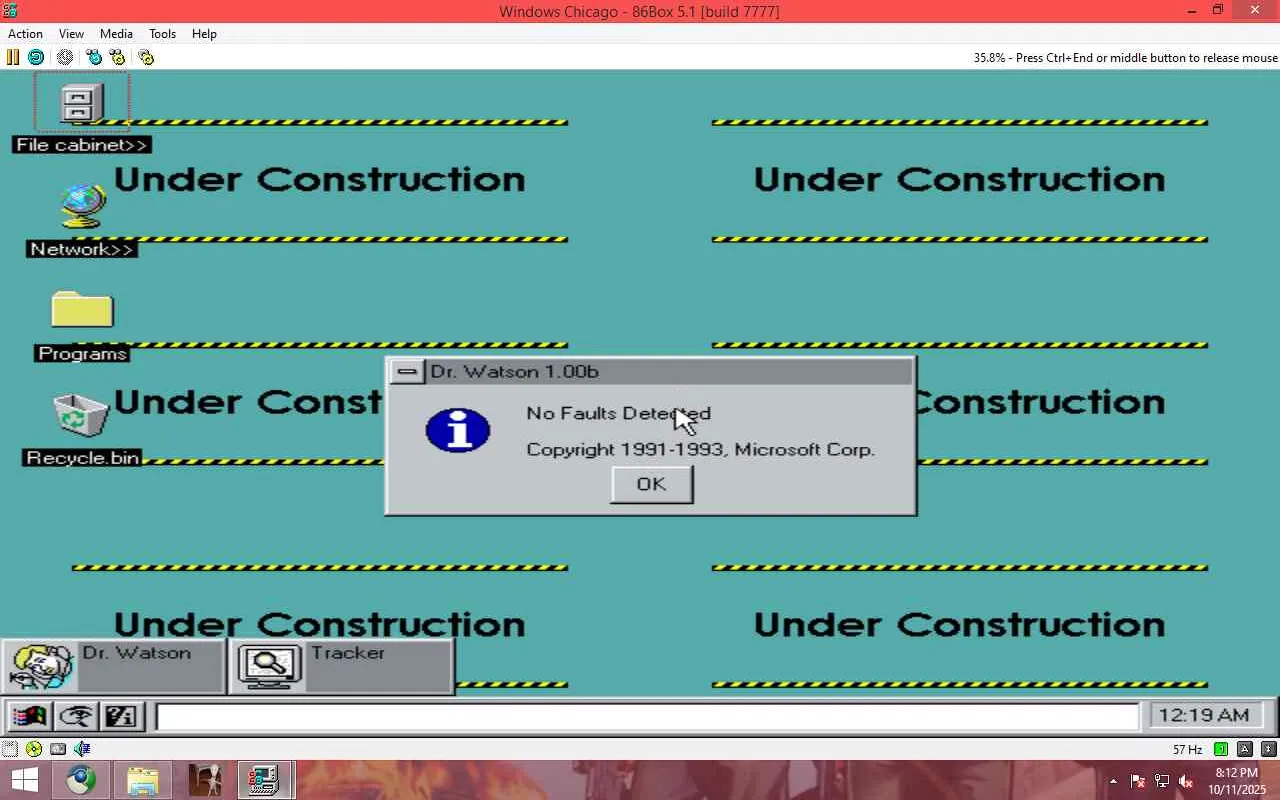
Task: Click the help info button in Chicago tray
Action: point(122,716)
